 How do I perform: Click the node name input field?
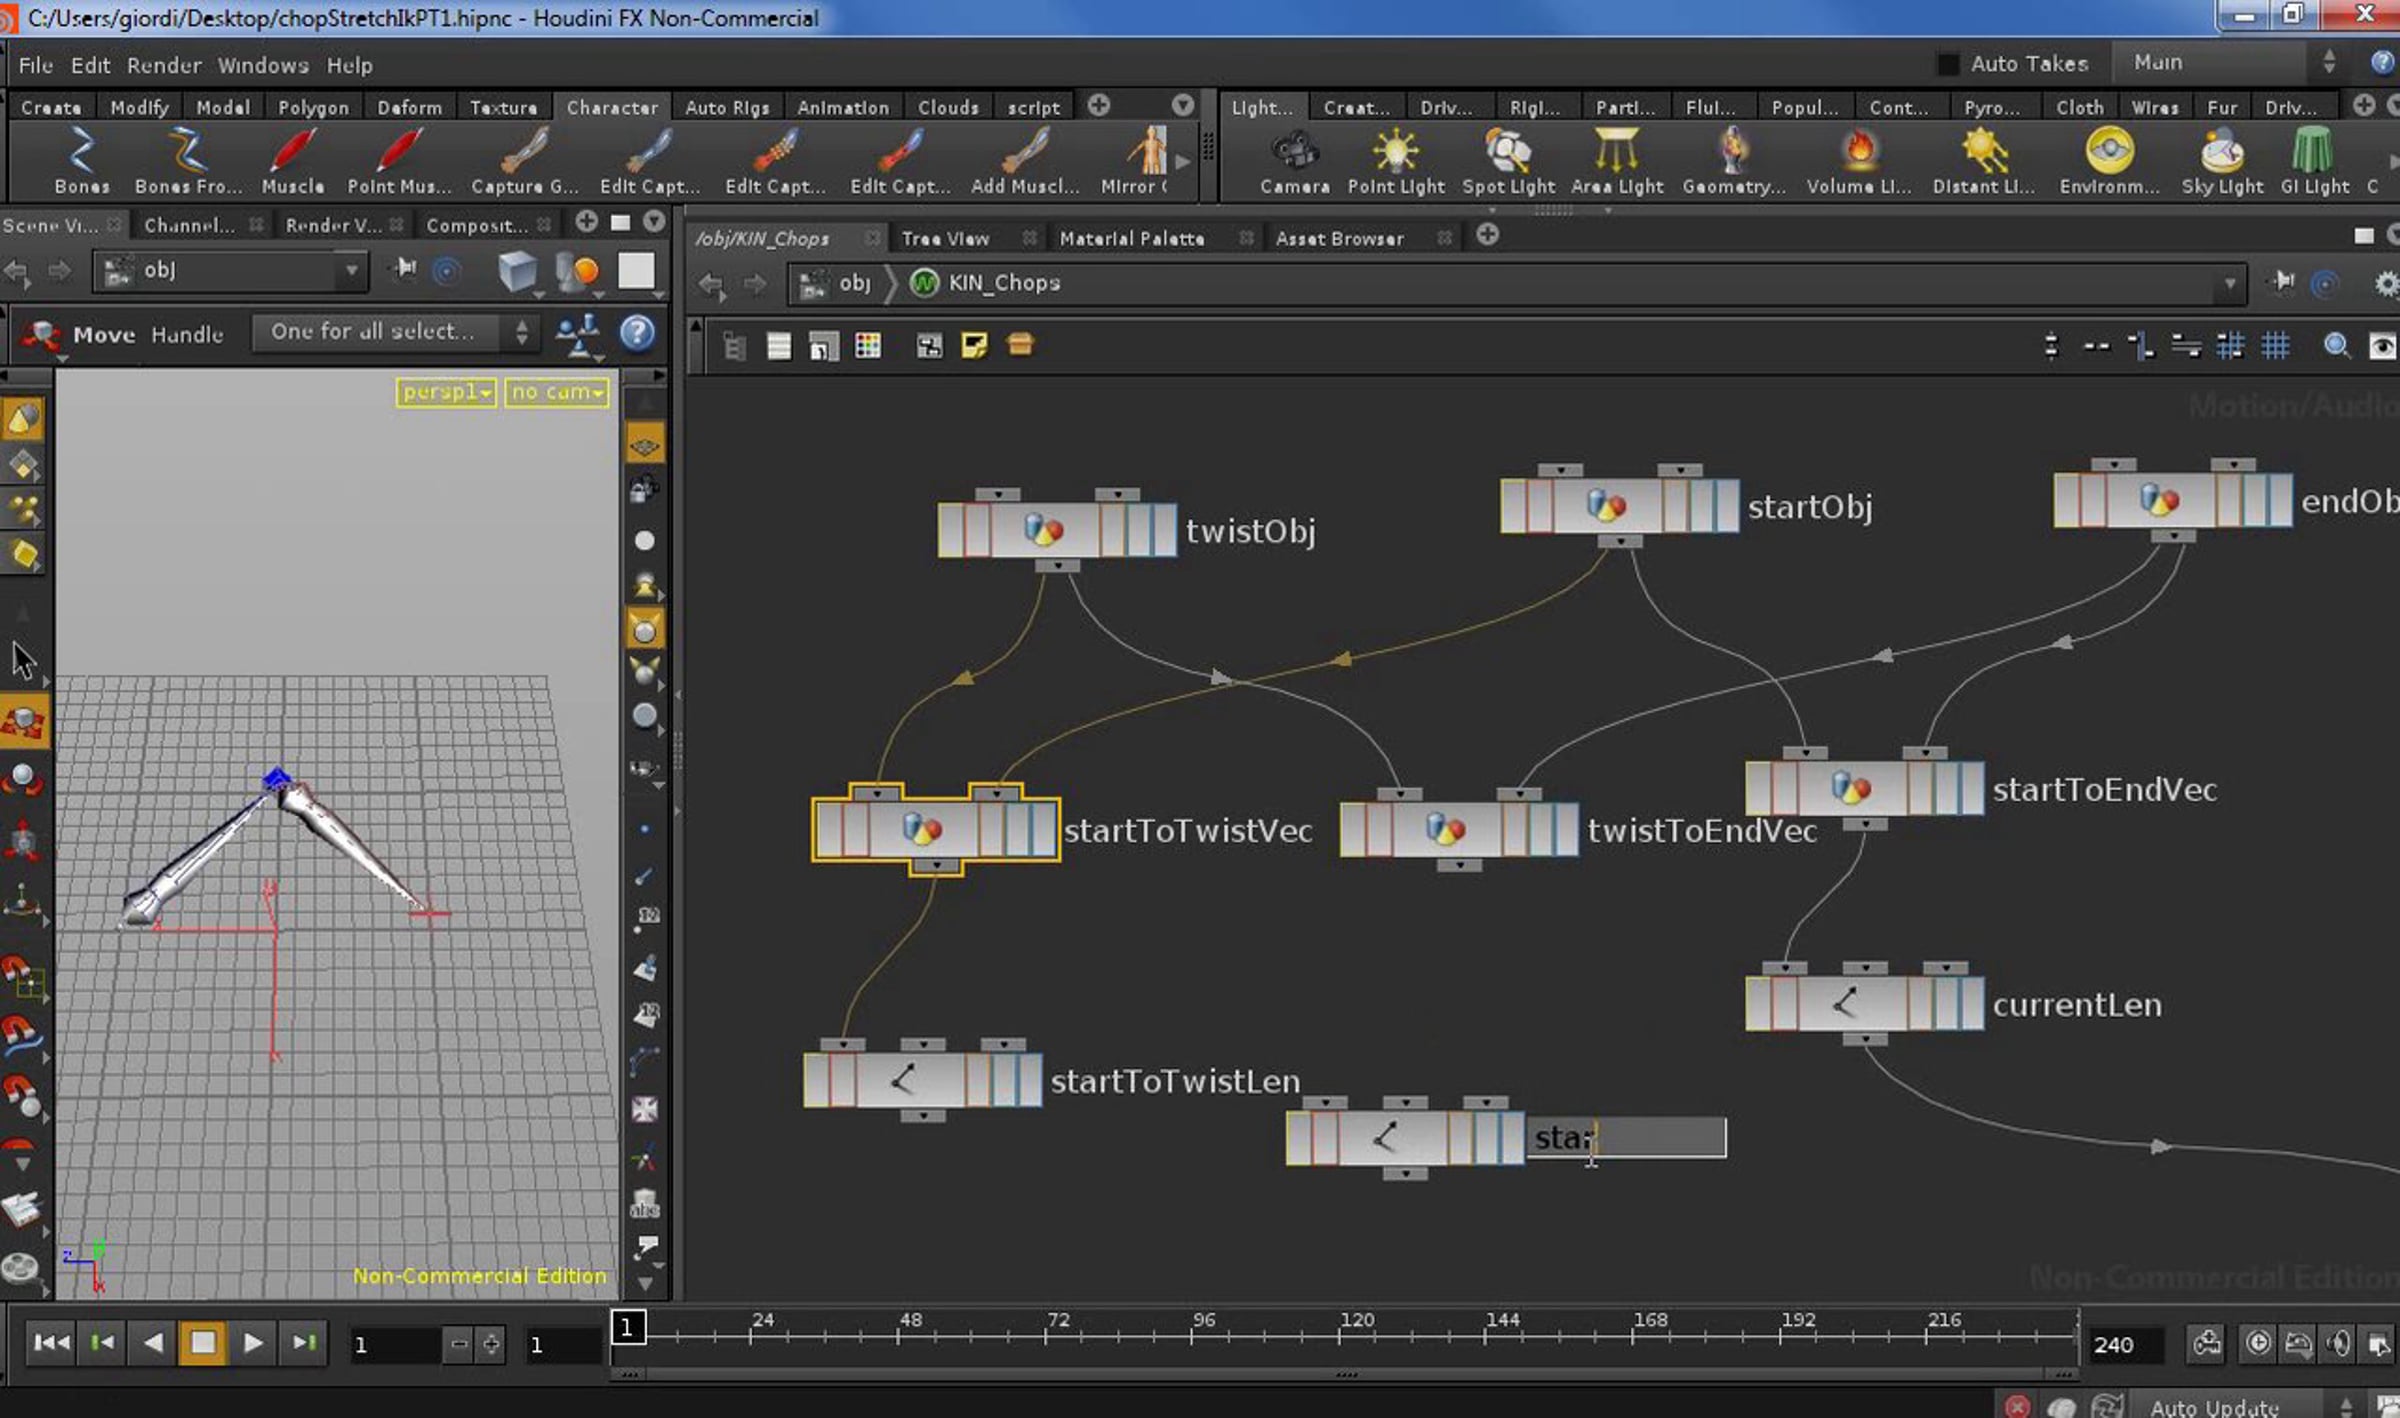1626,1138
